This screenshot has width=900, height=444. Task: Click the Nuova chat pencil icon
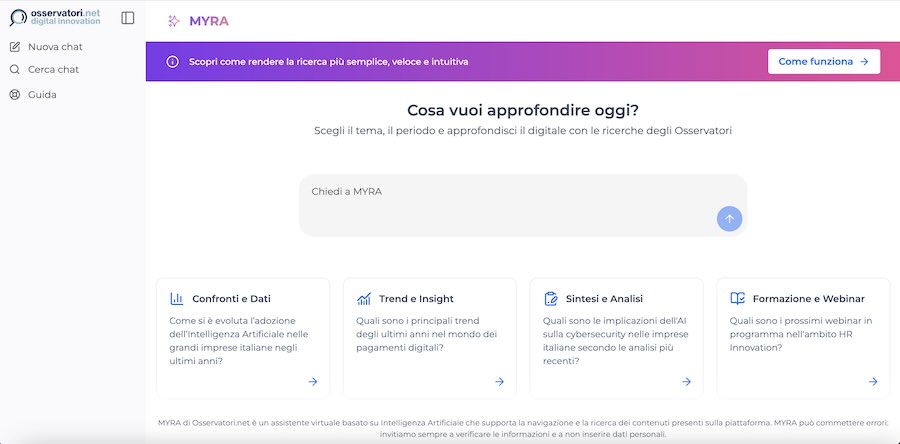(15, 47)
